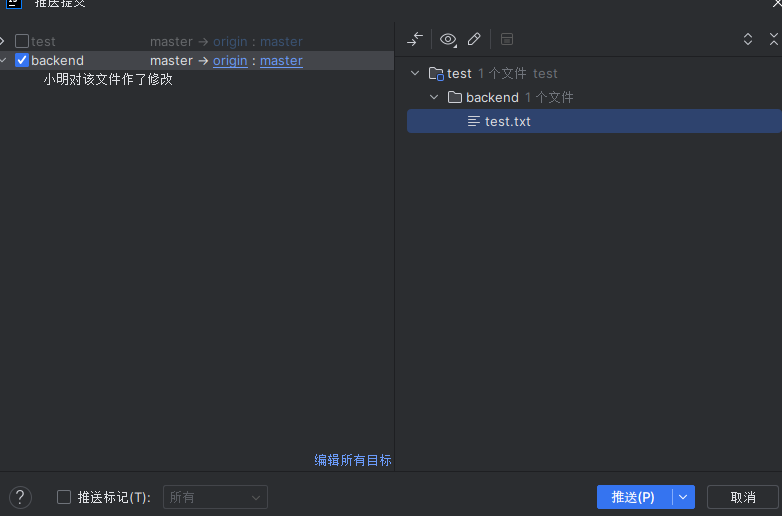Toggle the 推送标记(T) checkbox
The width and height of the screenshot is (782, 516).
pyautogui.click(x=64, y=497)
